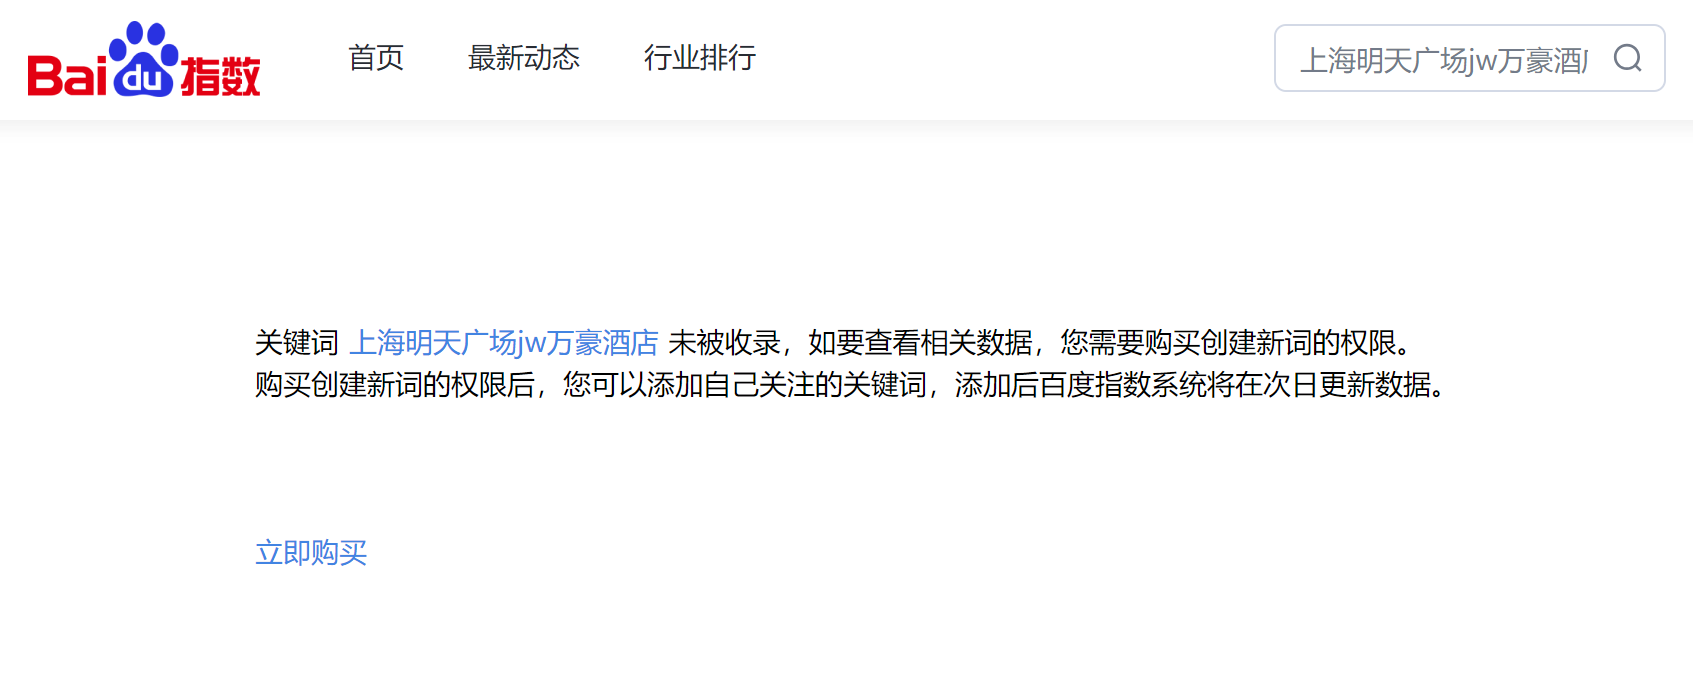Click the phrase 添加后百度指数系统将在次日更新数据
Viewport: 1693px width, 689px height.
coord(1194,384)
